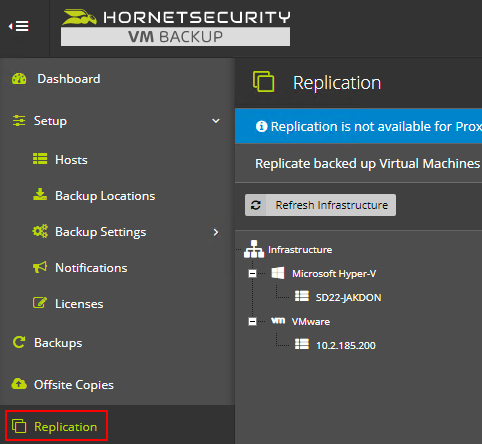Click the Backup Locations download icon
The width and height of the screenshot is (482, 444).
tap(40, 195)
